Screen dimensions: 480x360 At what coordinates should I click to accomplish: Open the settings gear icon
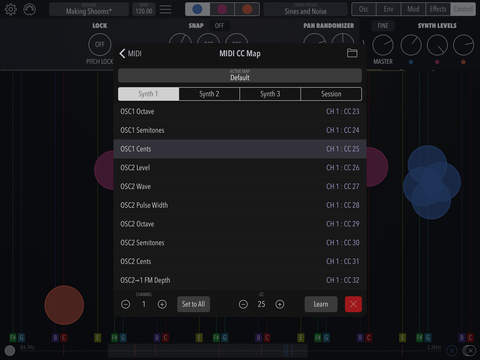click(11, 9)
